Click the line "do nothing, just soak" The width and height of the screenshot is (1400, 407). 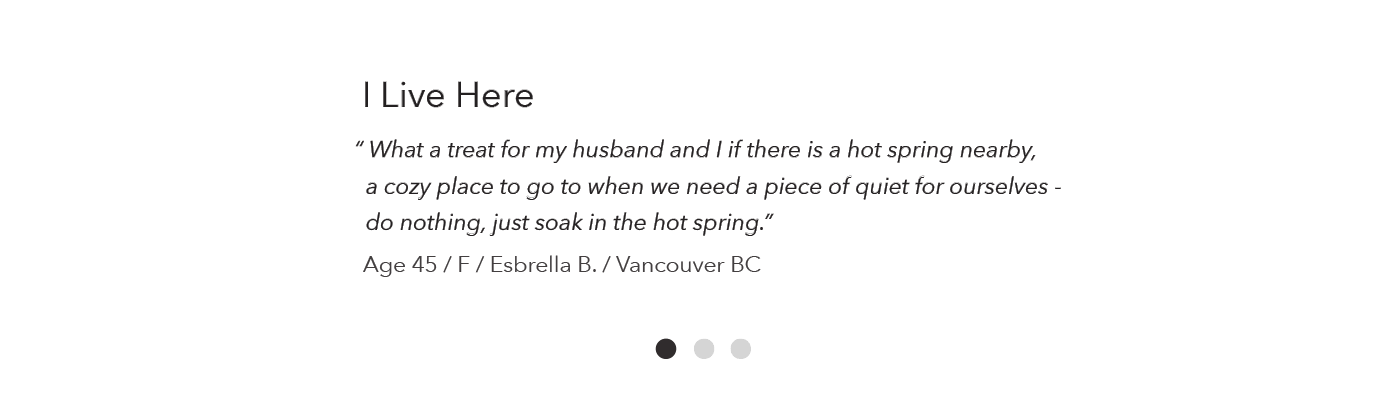click(x=565, y=223)
